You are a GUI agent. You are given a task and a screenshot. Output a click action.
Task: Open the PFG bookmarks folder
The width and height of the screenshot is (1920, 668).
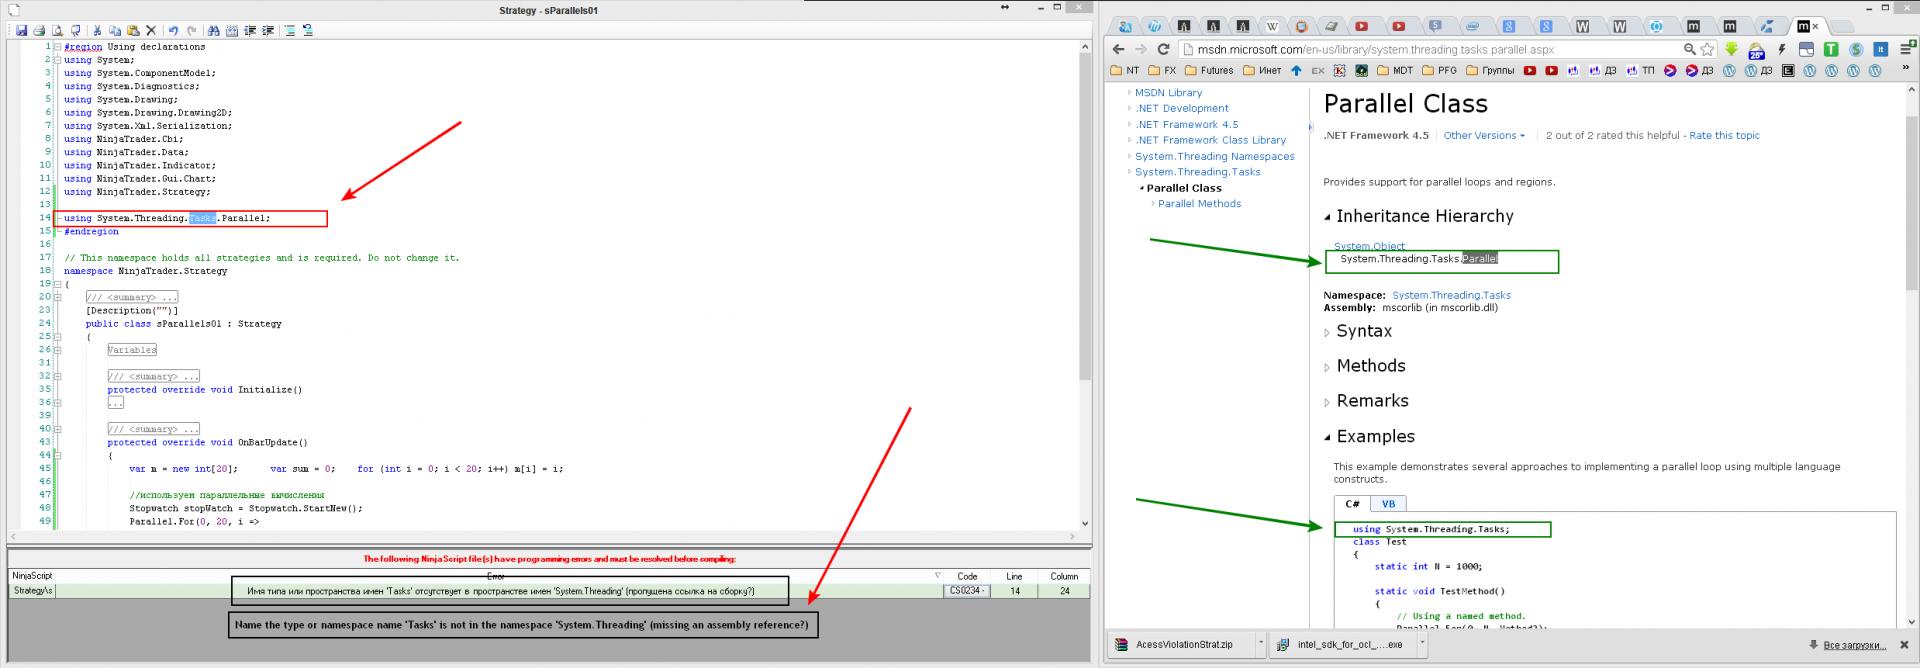click(x=1439, y=70)
